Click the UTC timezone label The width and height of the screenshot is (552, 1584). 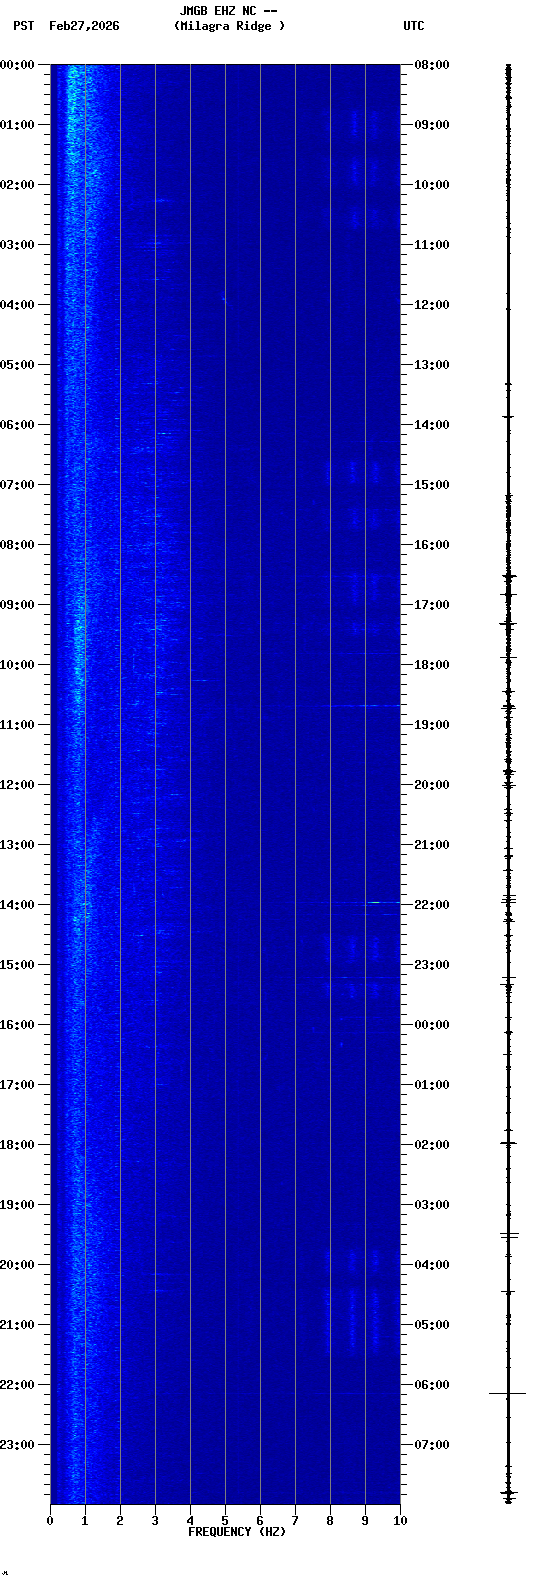[414, 26]
